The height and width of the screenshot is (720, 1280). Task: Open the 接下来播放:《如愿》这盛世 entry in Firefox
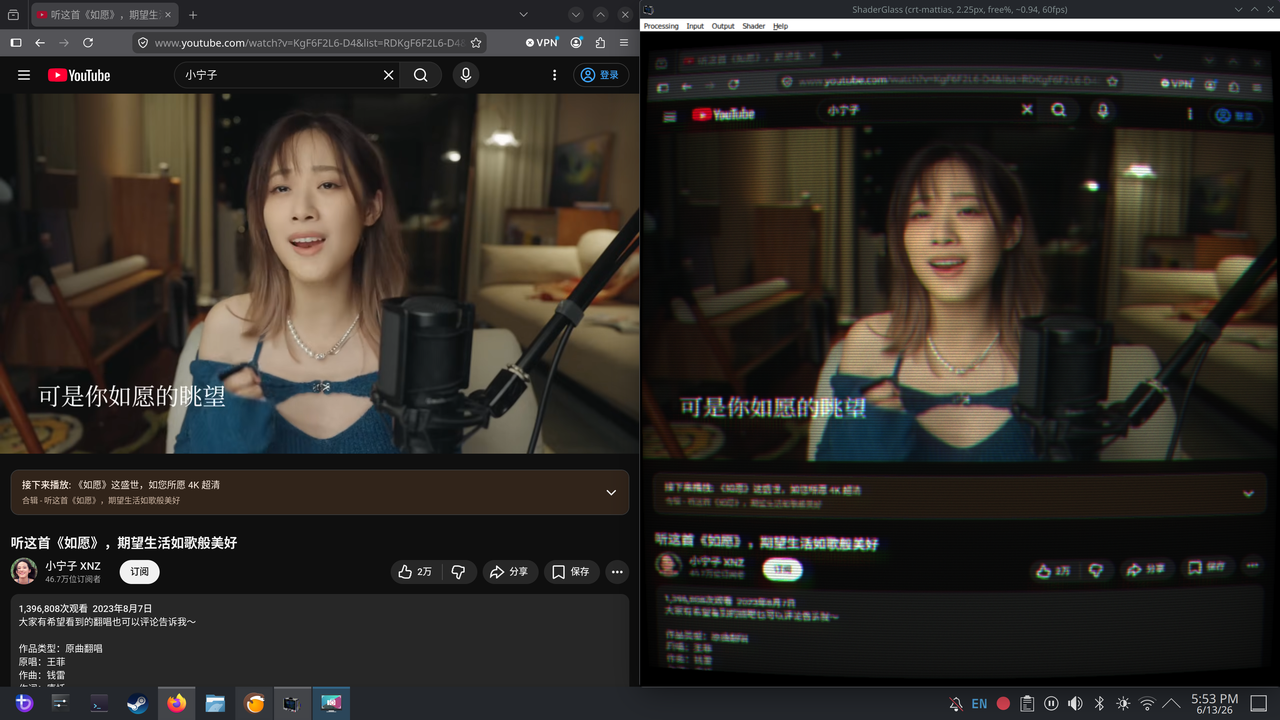(x=121, y=485)
